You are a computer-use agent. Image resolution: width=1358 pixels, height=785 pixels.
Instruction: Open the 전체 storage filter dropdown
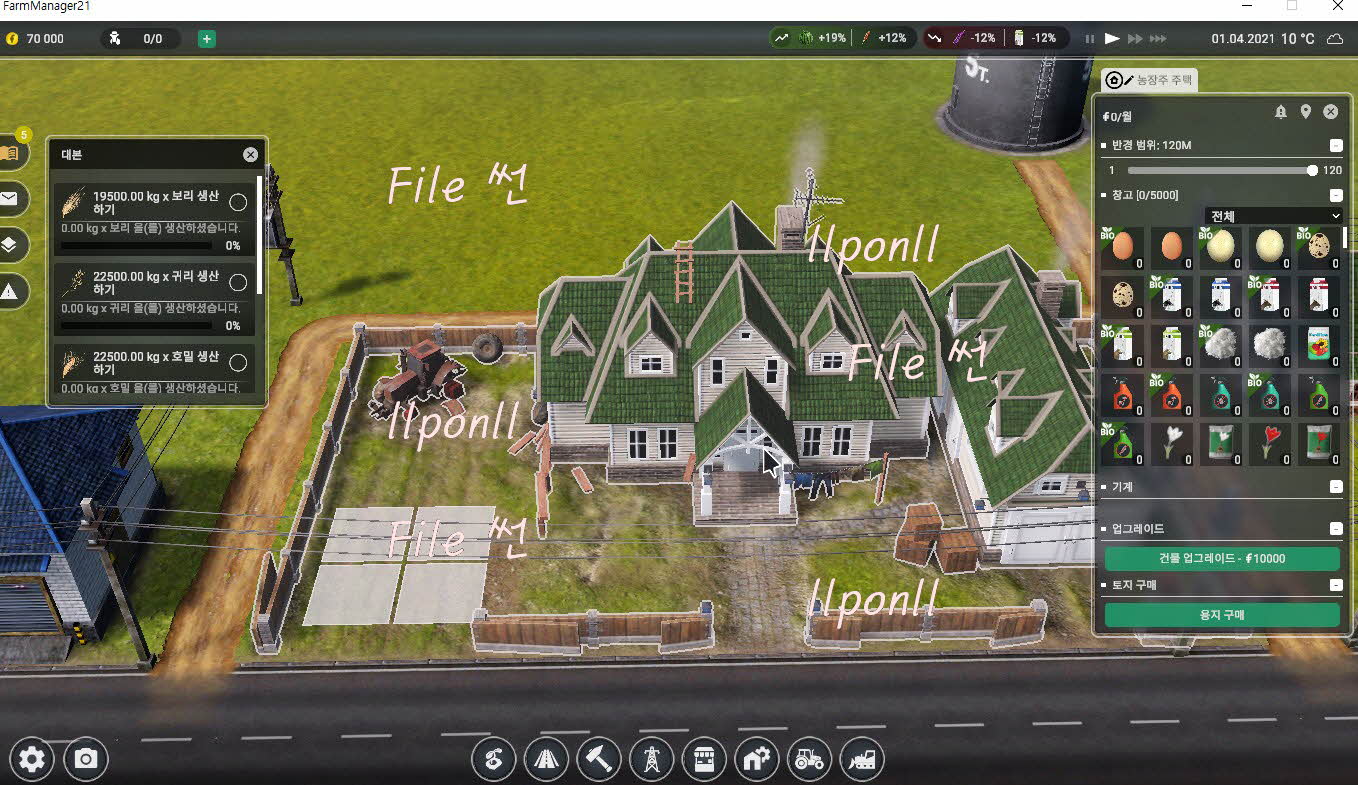coord(1273,216)
